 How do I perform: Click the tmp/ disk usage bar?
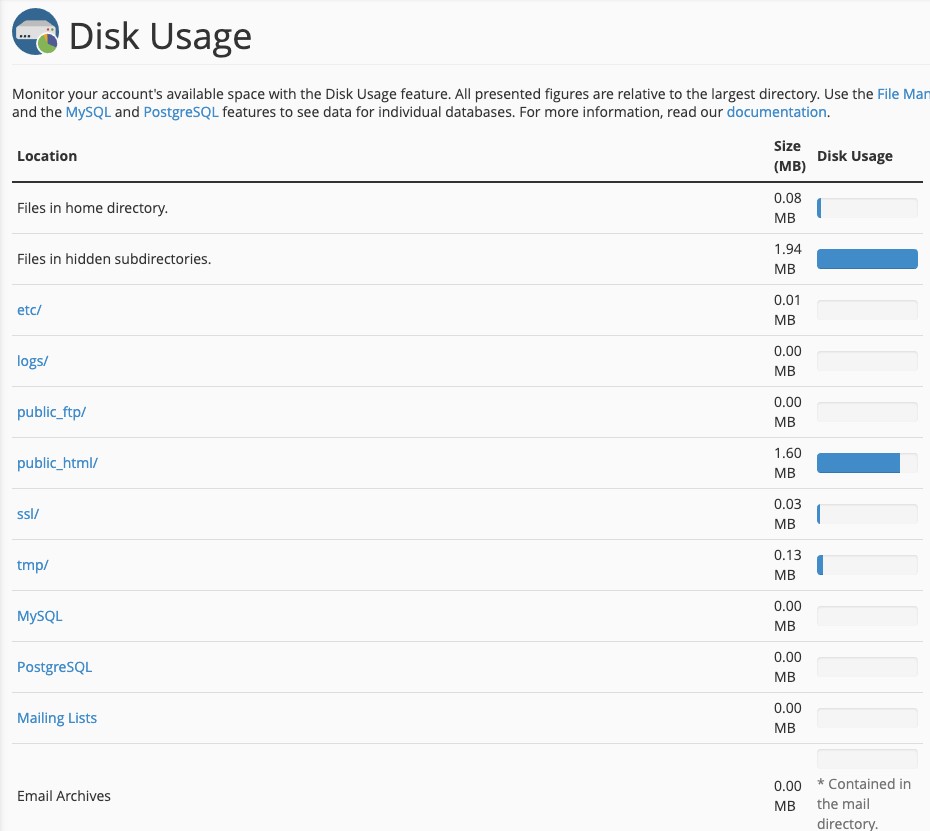click(x=867, y=565)
